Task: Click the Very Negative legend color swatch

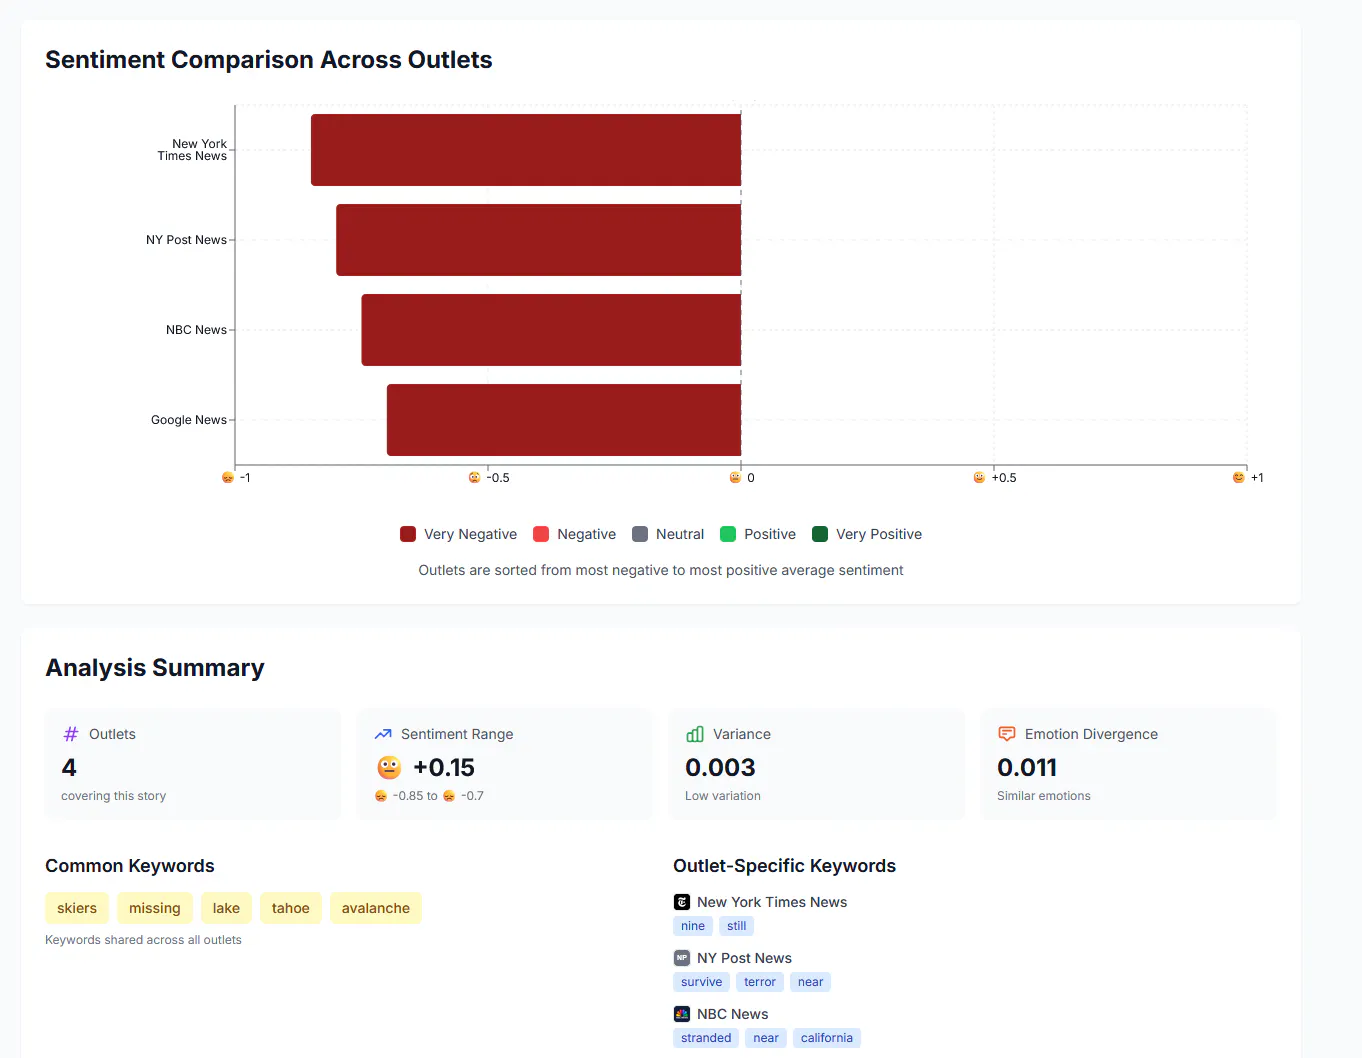Action: (x=408, y=534)
